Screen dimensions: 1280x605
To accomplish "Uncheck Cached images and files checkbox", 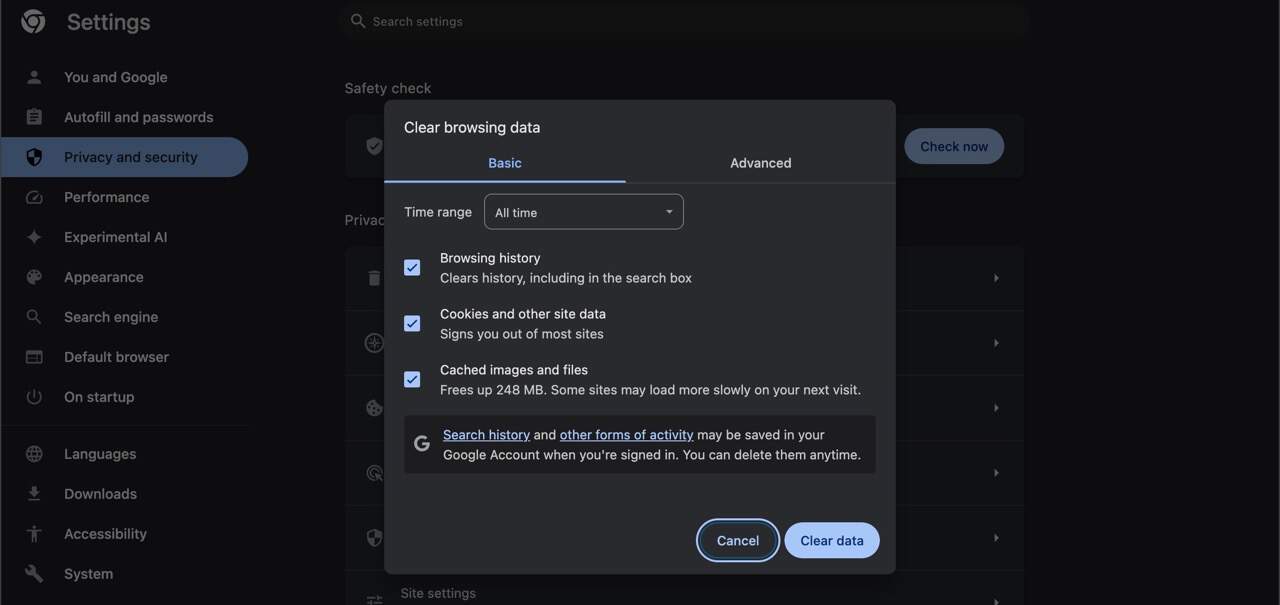I will (x=412, y=379).
